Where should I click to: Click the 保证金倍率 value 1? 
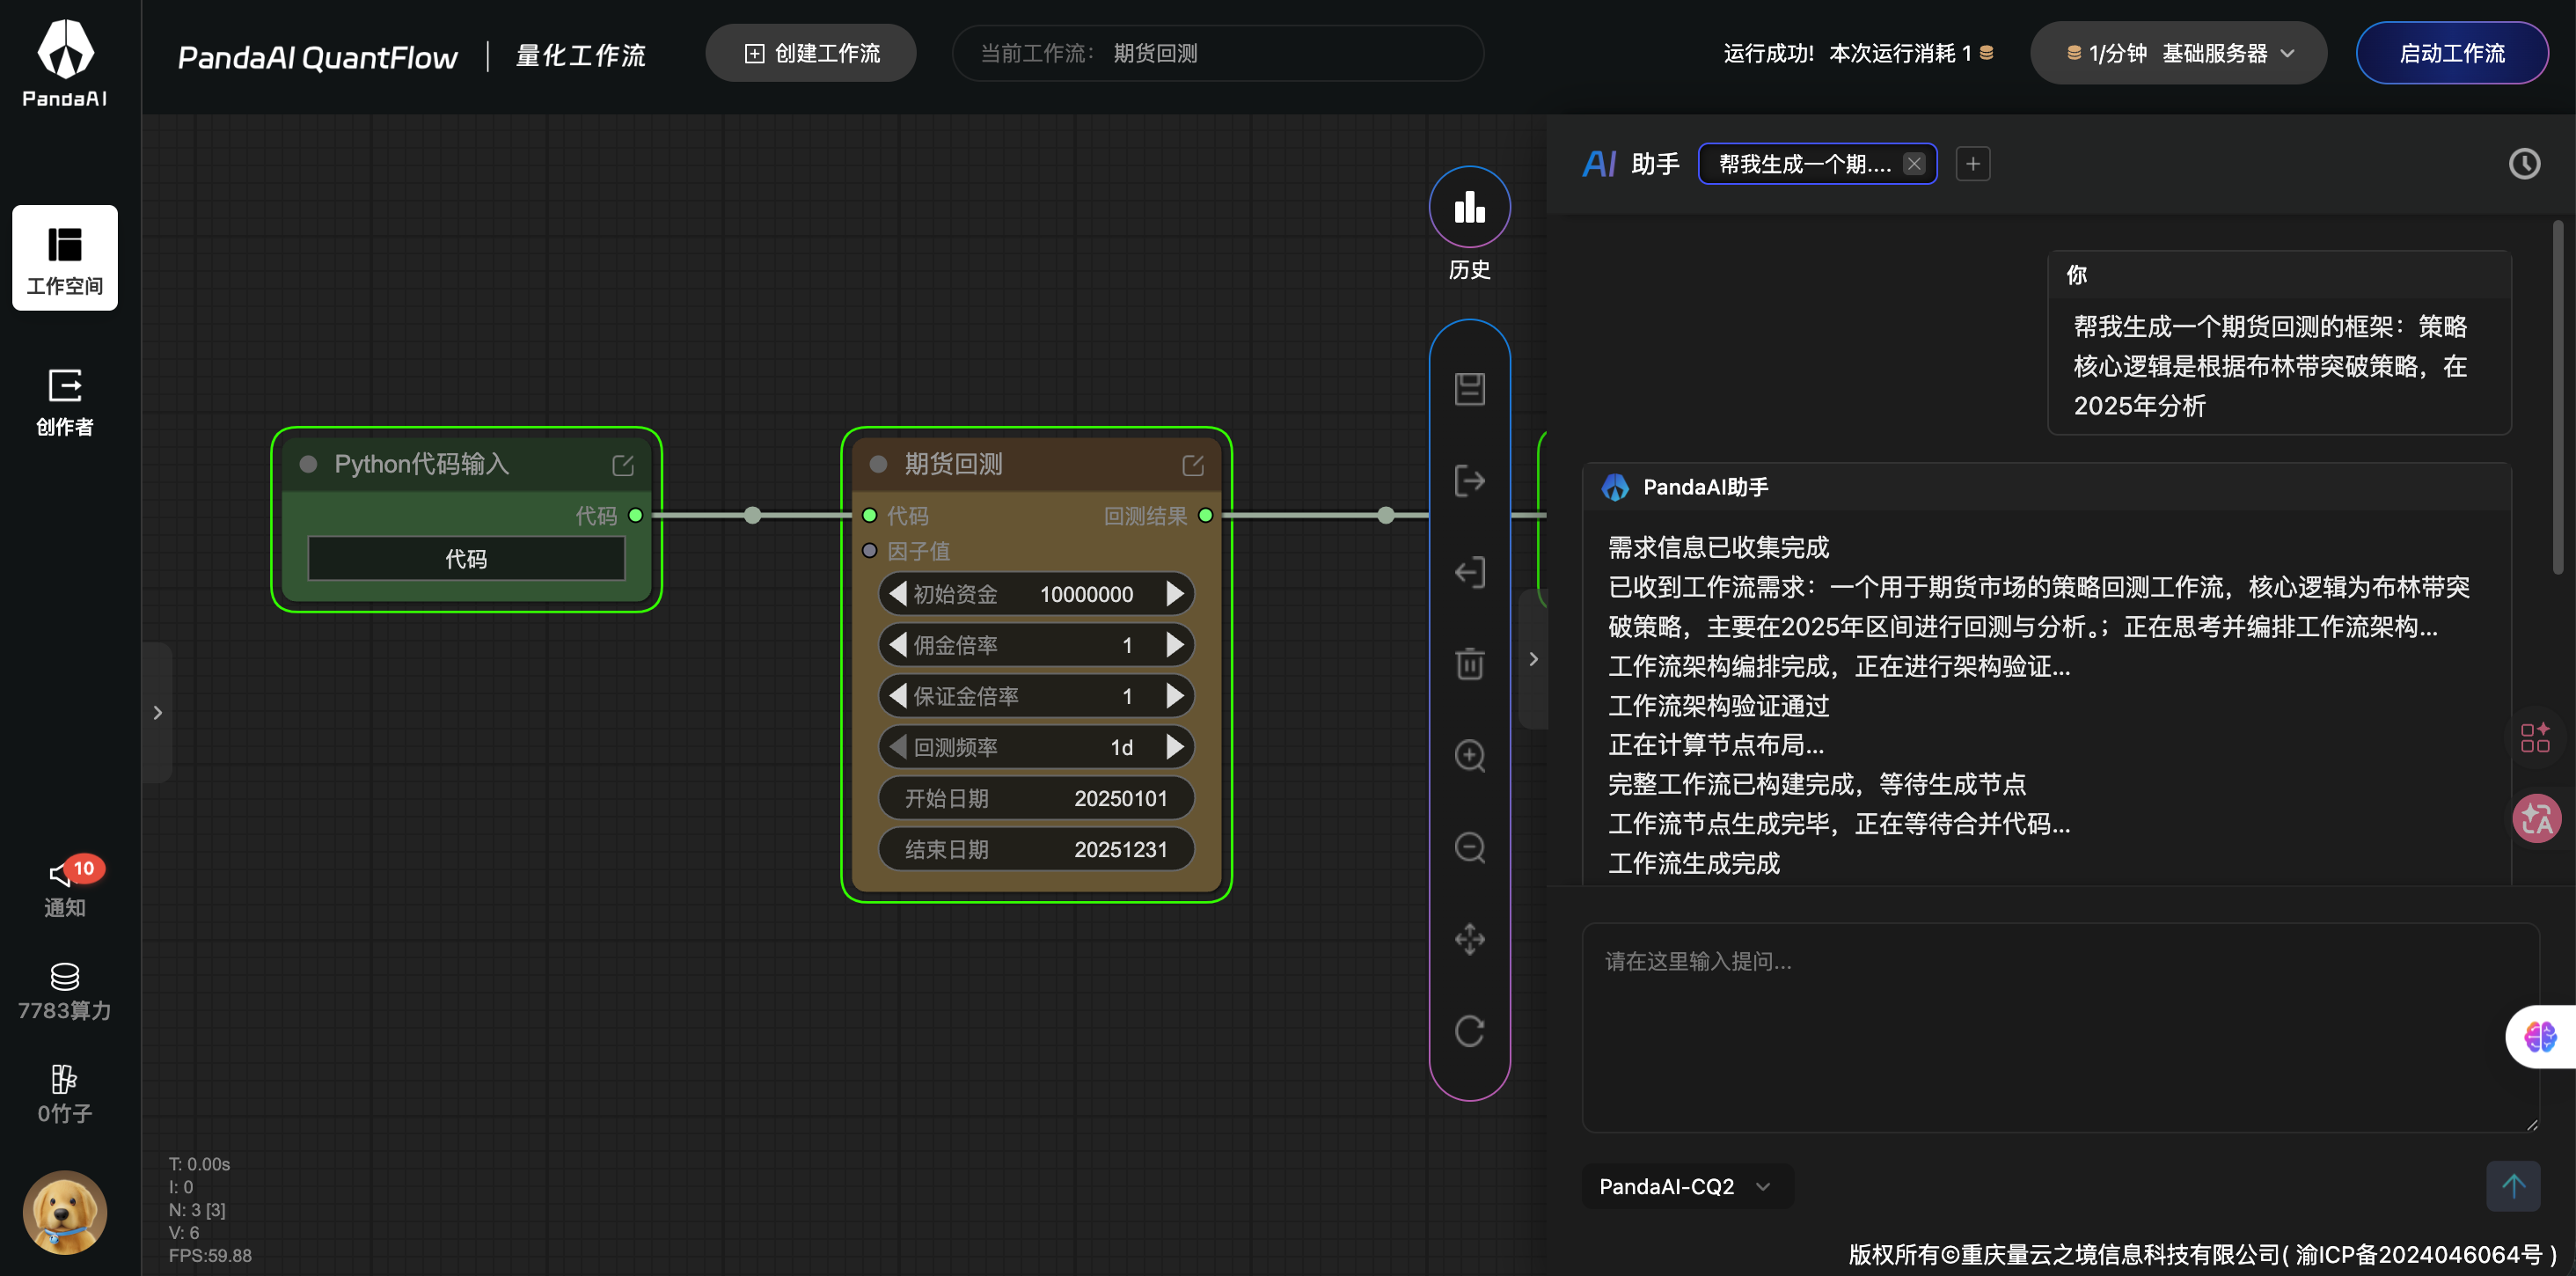point(1127,697)
